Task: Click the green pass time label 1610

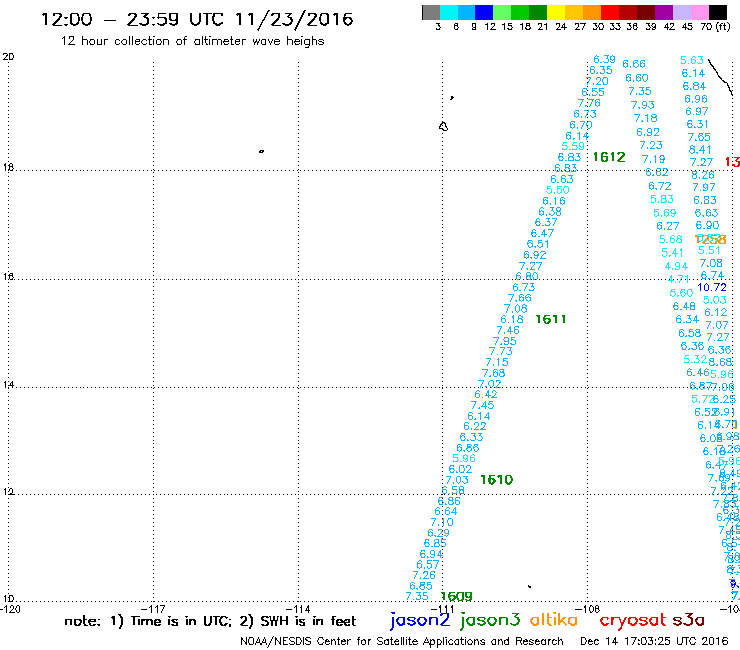Action: (496, 480)
